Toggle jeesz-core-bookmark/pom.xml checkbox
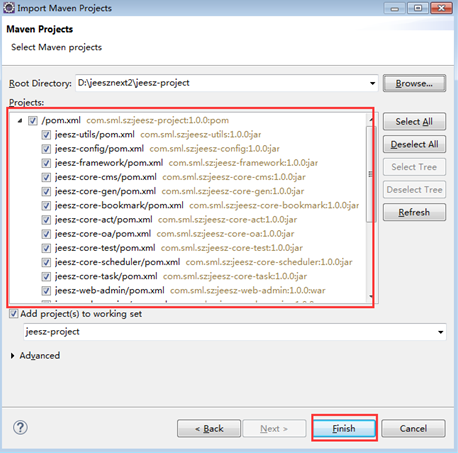Viewport: 458px width, 453px height. 46,205
